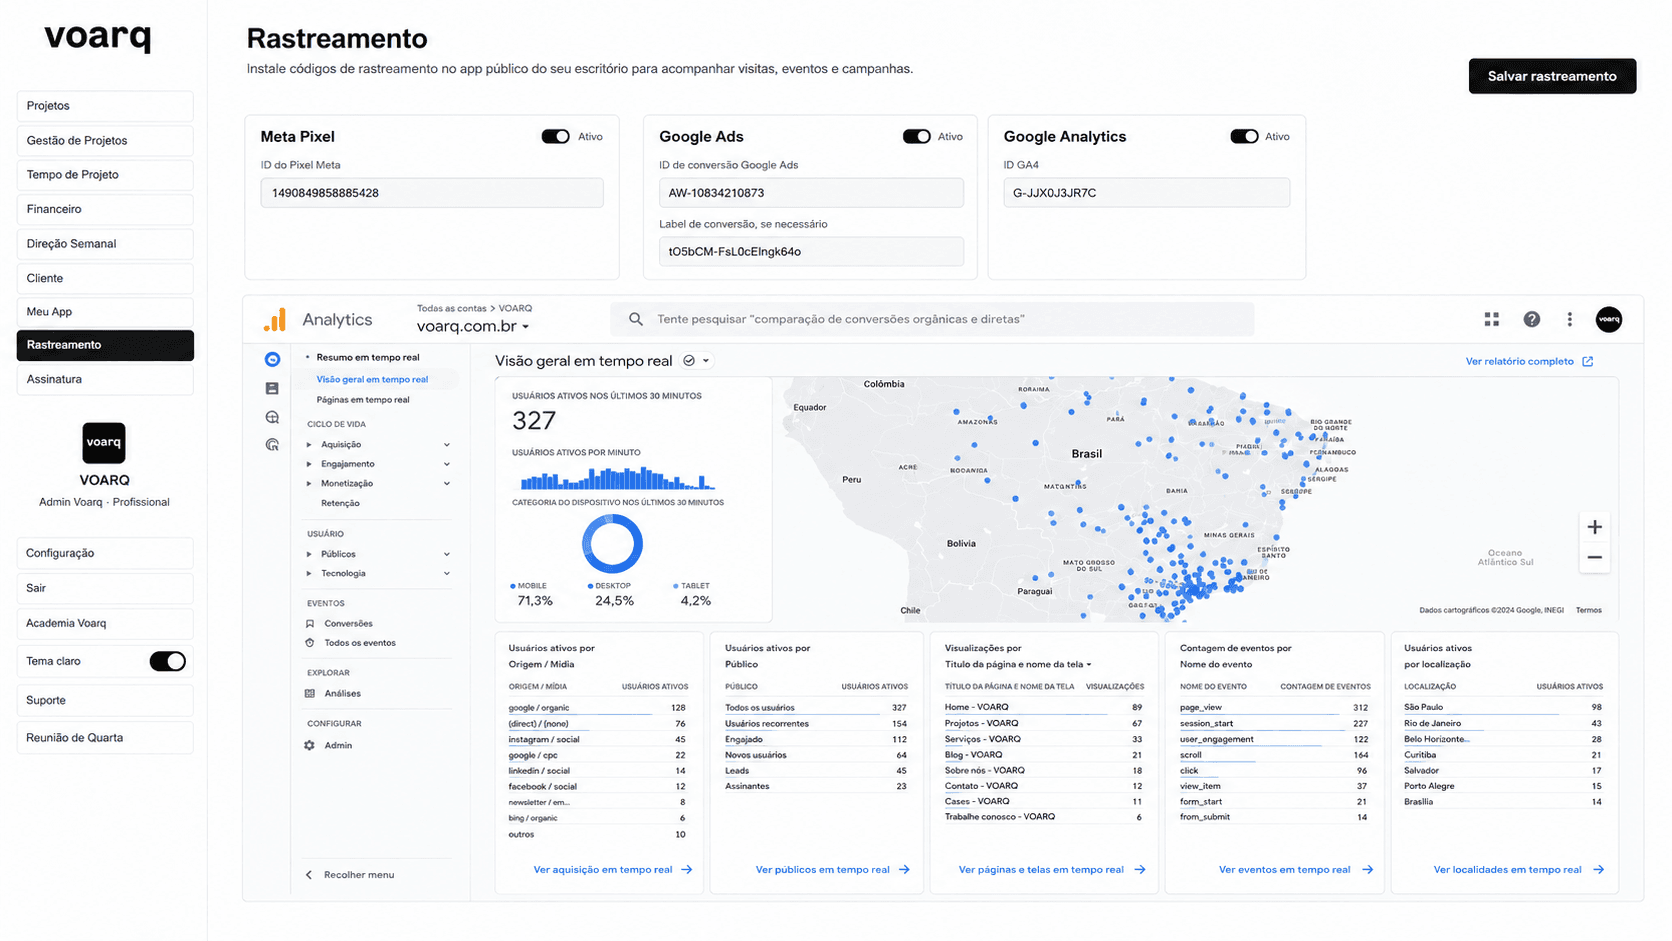Click the search magnifier icon
Image resolution: width=1672 pixels, height=941 pixels.
click(x=635, y=319)
